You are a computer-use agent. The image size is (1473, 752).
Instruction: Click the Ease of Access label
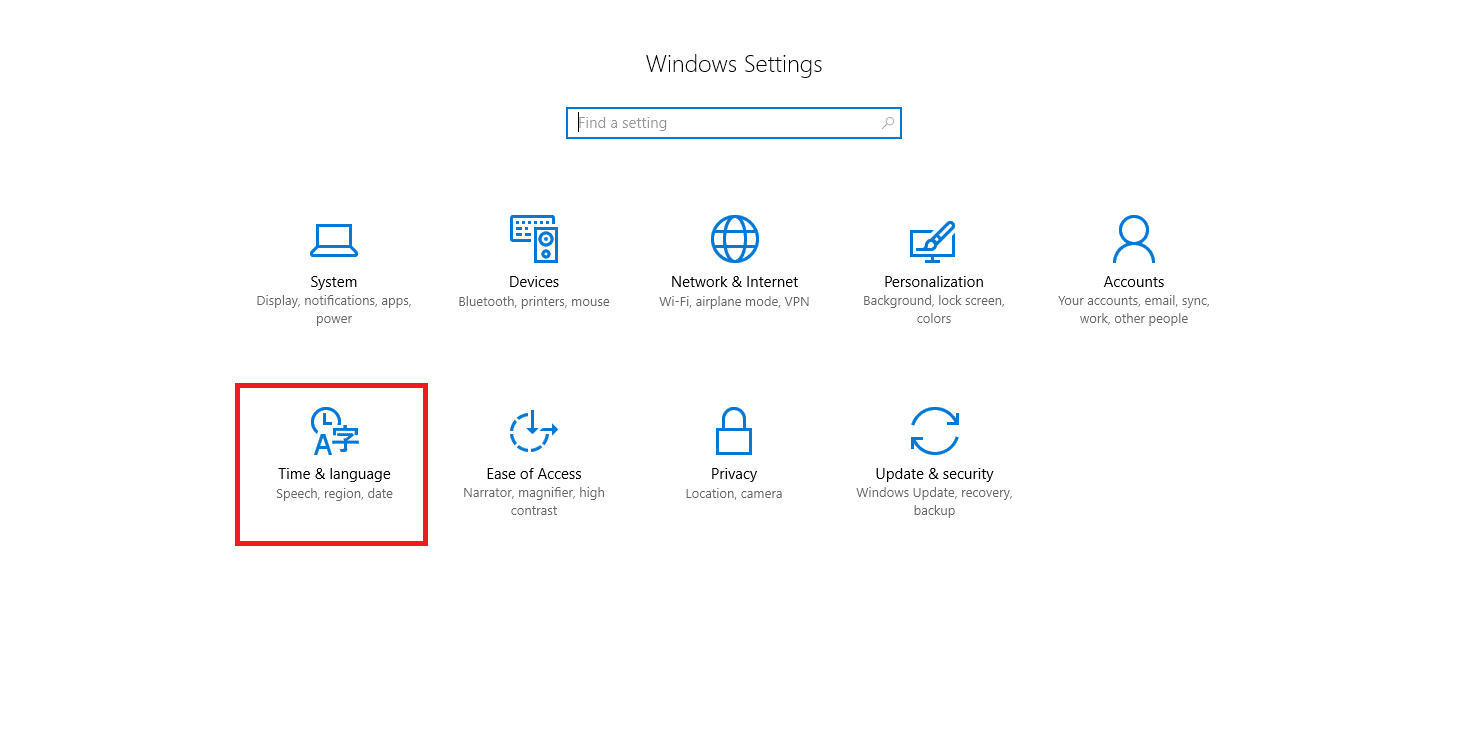[534, 474]
